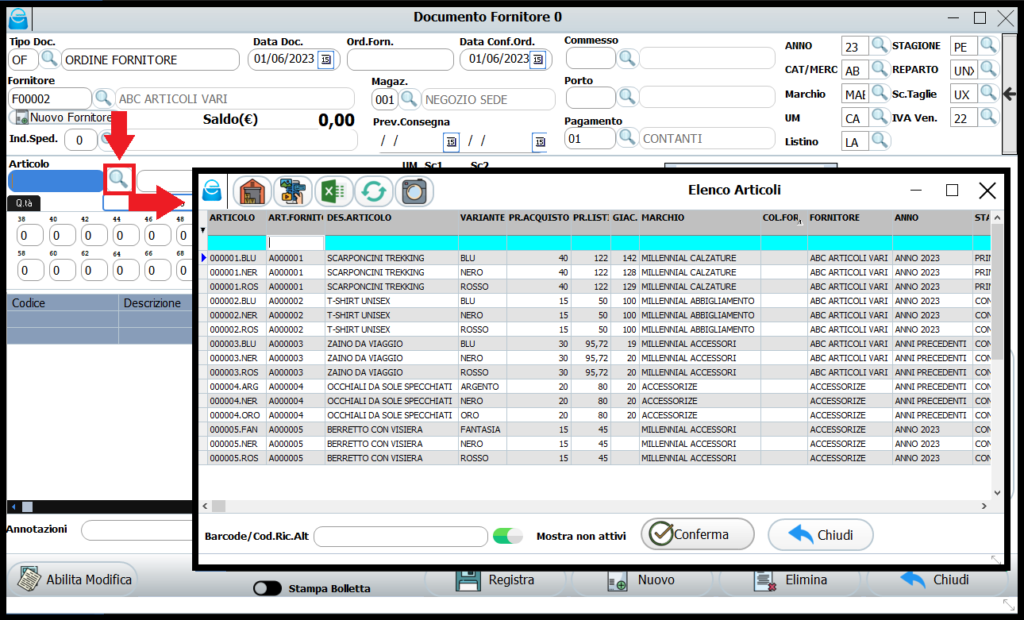This screenshot has height=620, width=1024.
Task: Open Fornitore lookup magnifier icon
Action: point(103,99)
